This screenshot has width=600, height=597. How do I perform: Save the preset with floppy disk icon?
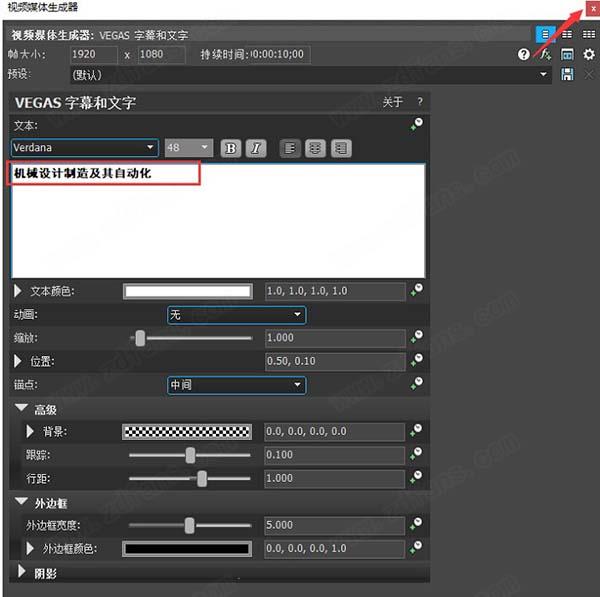567,75
